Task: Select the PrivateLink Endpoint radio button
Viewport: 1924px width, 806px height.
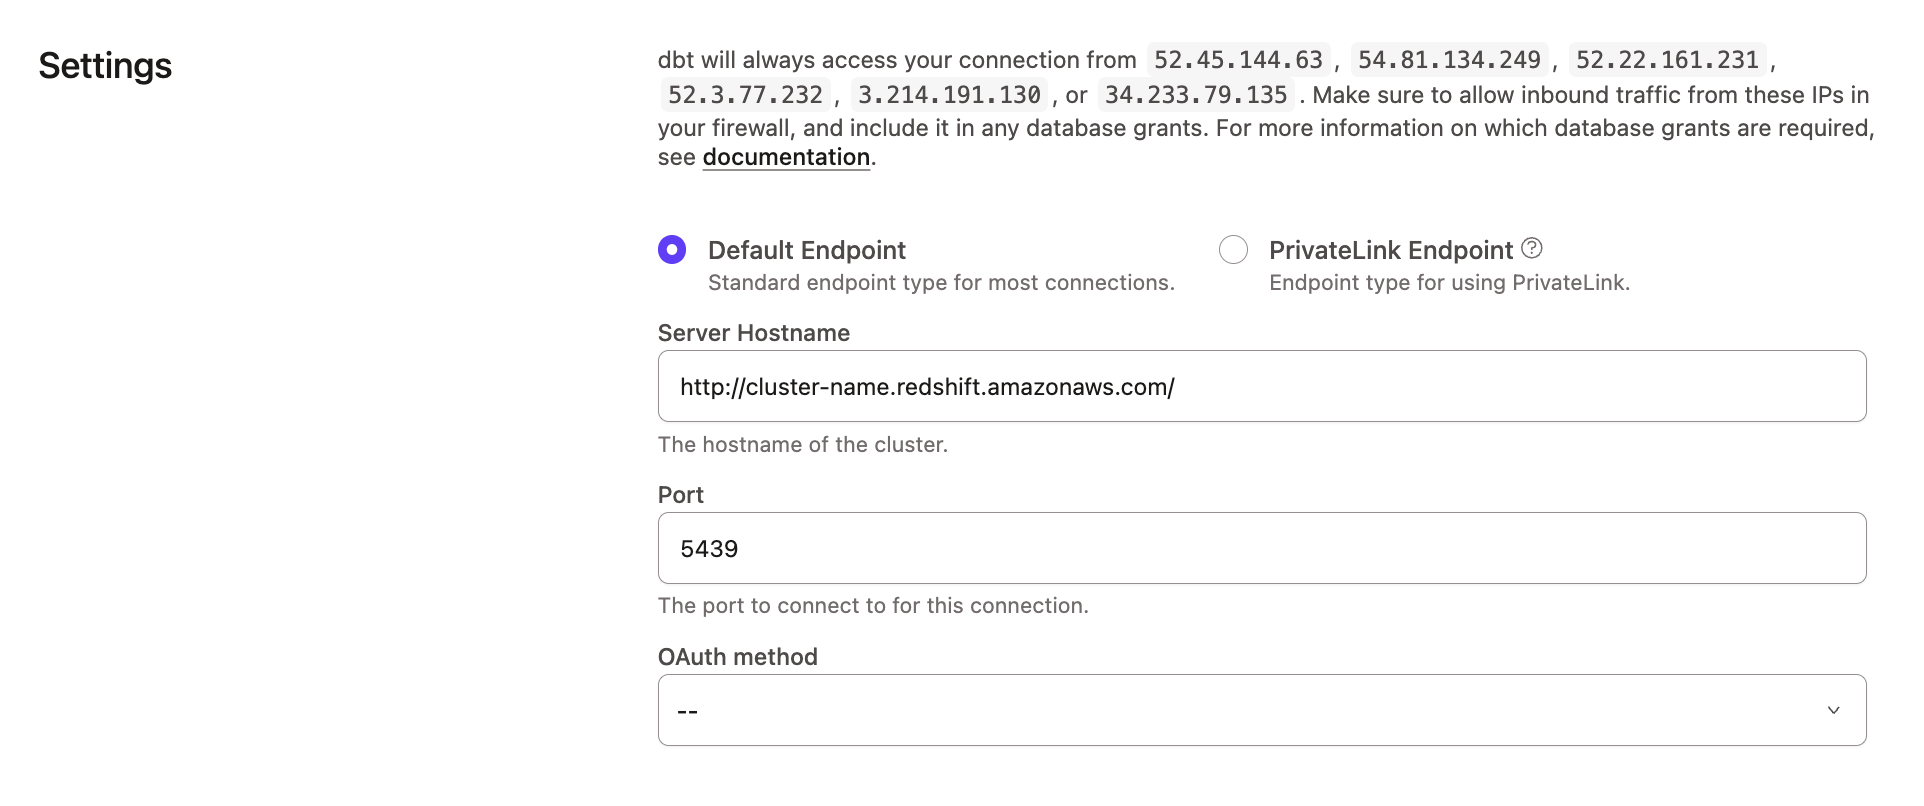Action: pyautogui.click(x=1233, y=249)
